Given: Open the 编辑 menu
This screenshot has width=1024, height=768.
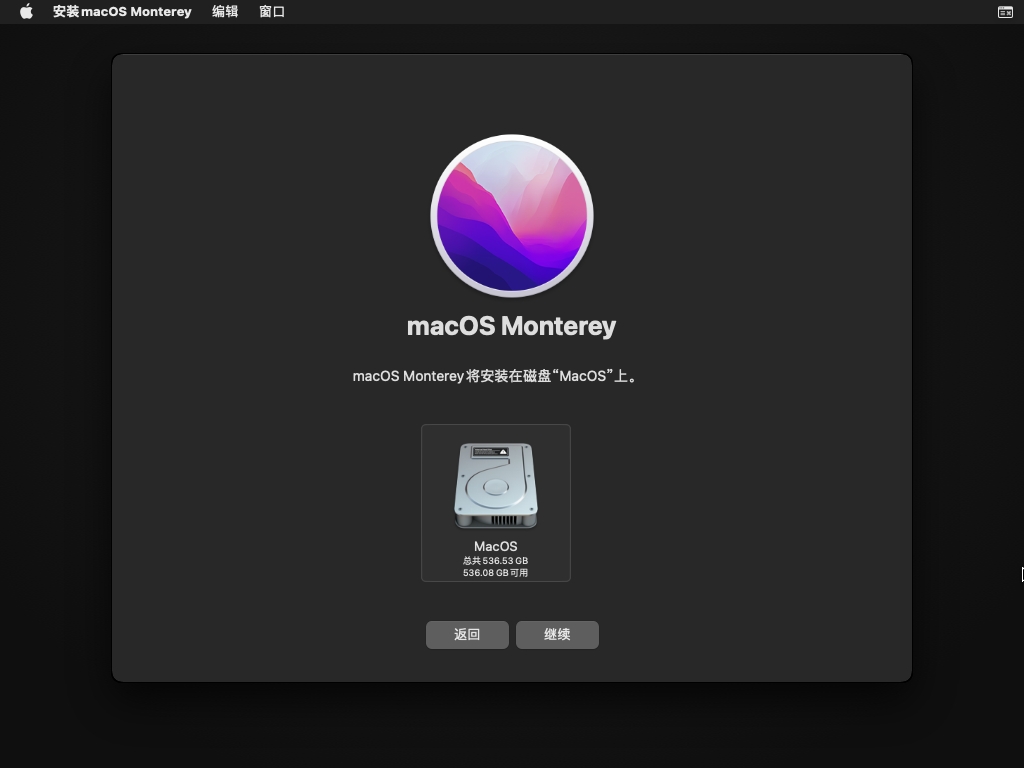Looking at the screenshot, I should 225,12.
